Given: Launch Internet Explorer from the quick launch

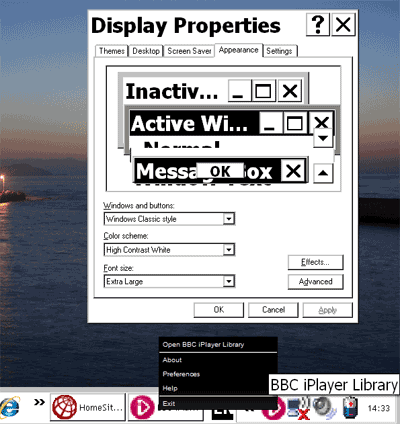Looking at the screenshot, I should click(x=9, y=408).
